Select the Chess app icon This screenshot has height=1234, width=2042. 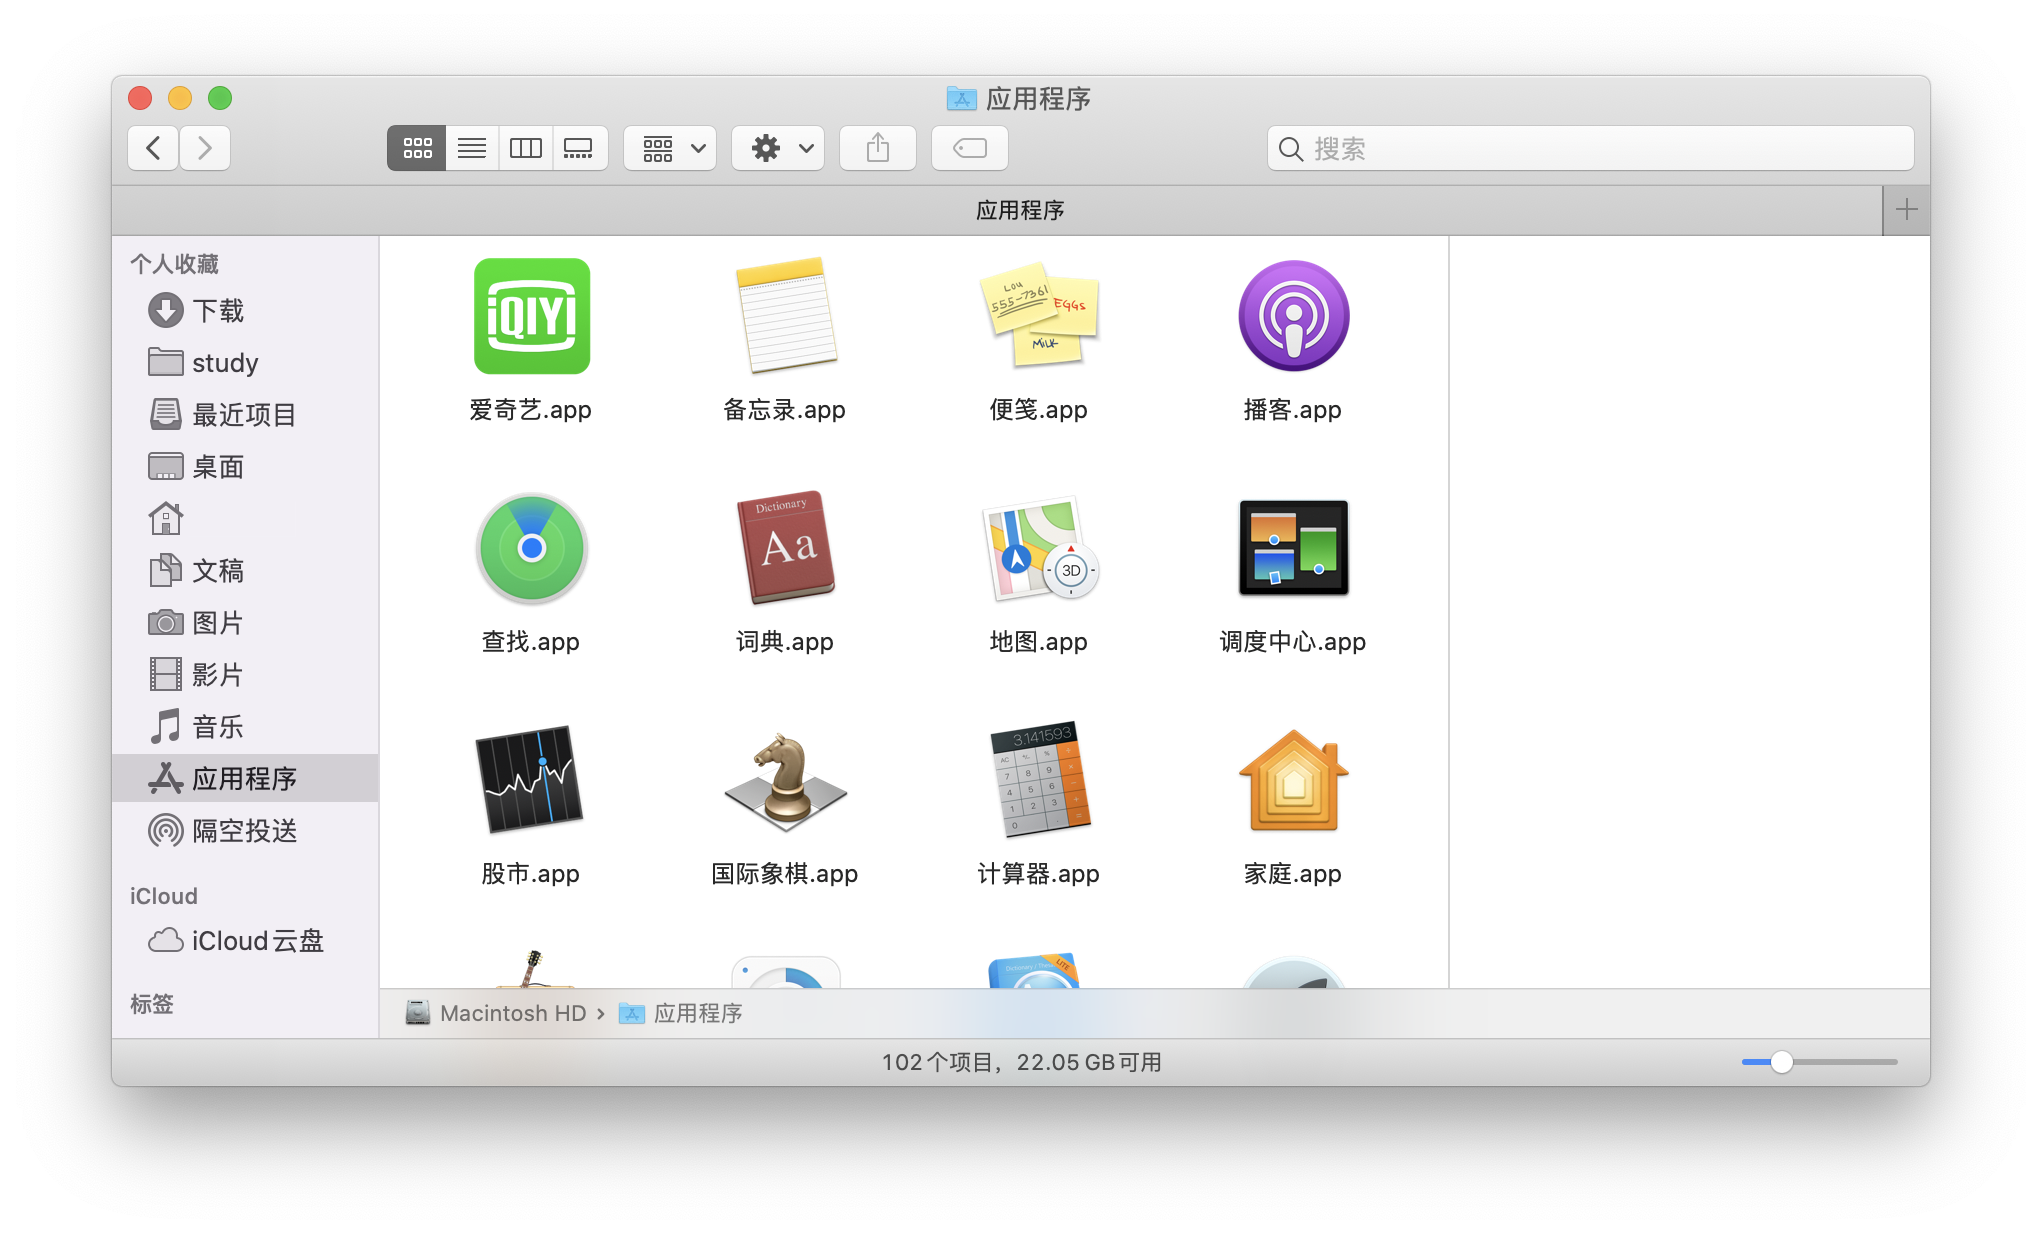coord(785,780)
